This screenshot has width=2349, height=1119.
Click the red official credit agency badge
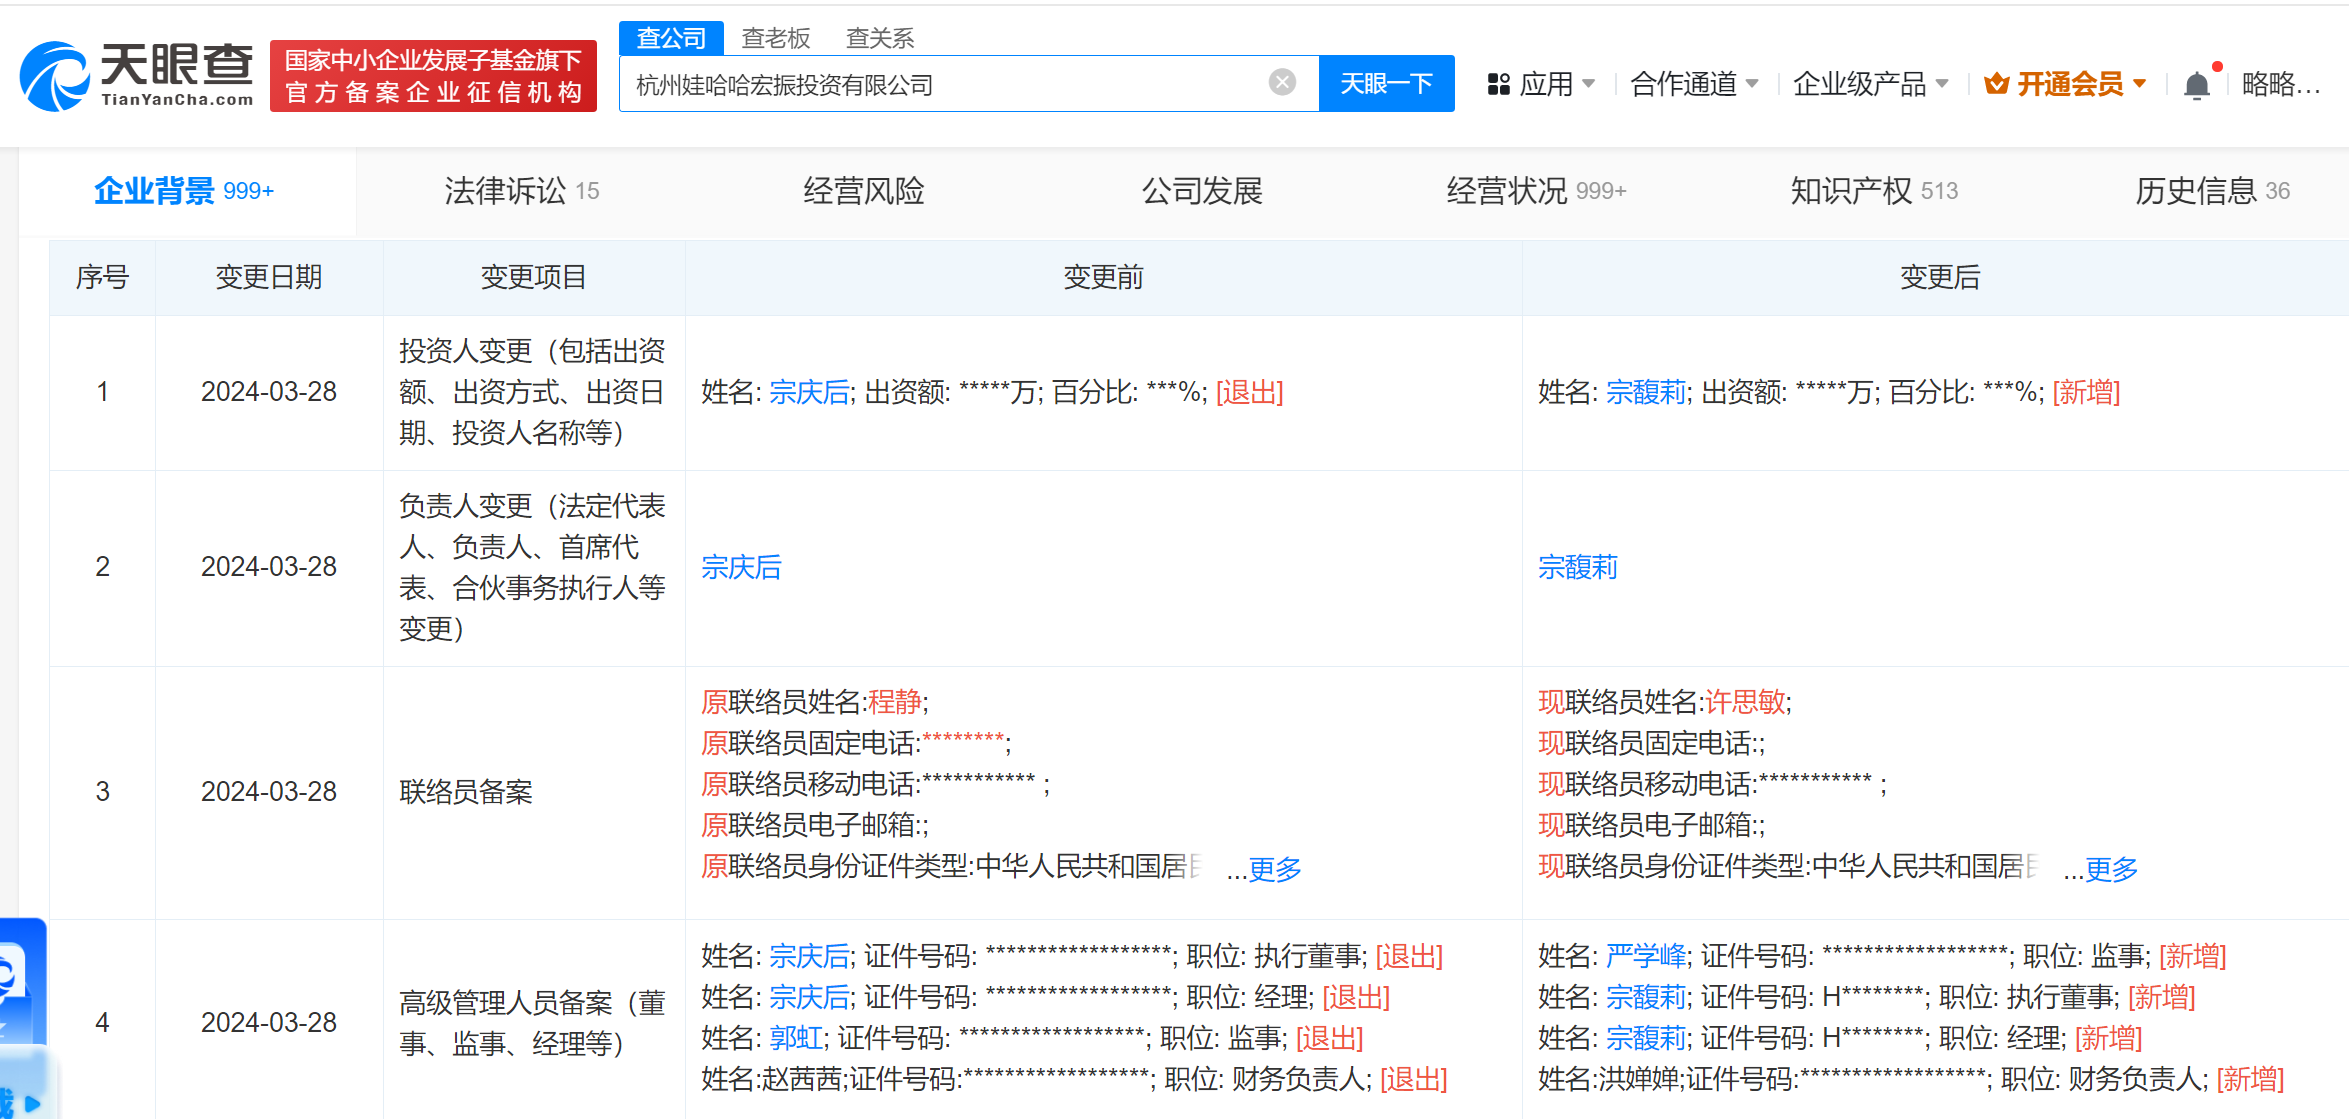point(433,76)
